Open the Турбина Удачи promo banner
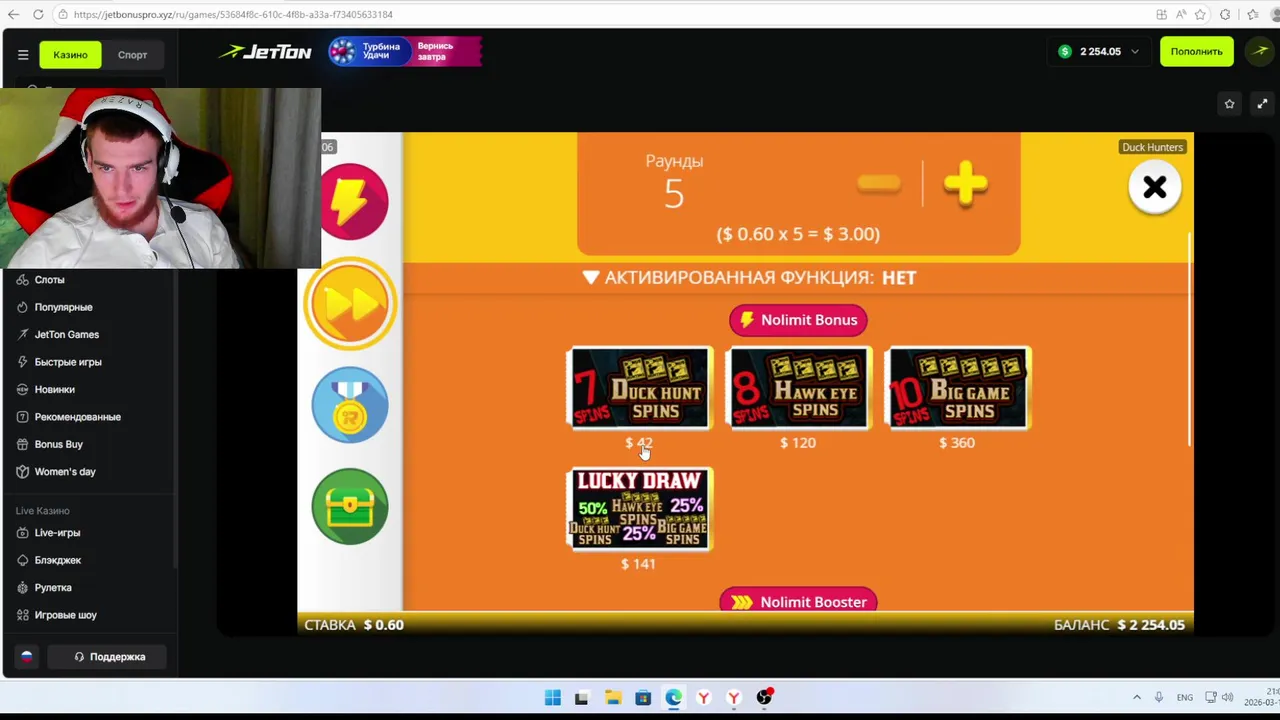Image resolution: width=1280 pixels, height=720 pixels. click(x=405, y=51)
